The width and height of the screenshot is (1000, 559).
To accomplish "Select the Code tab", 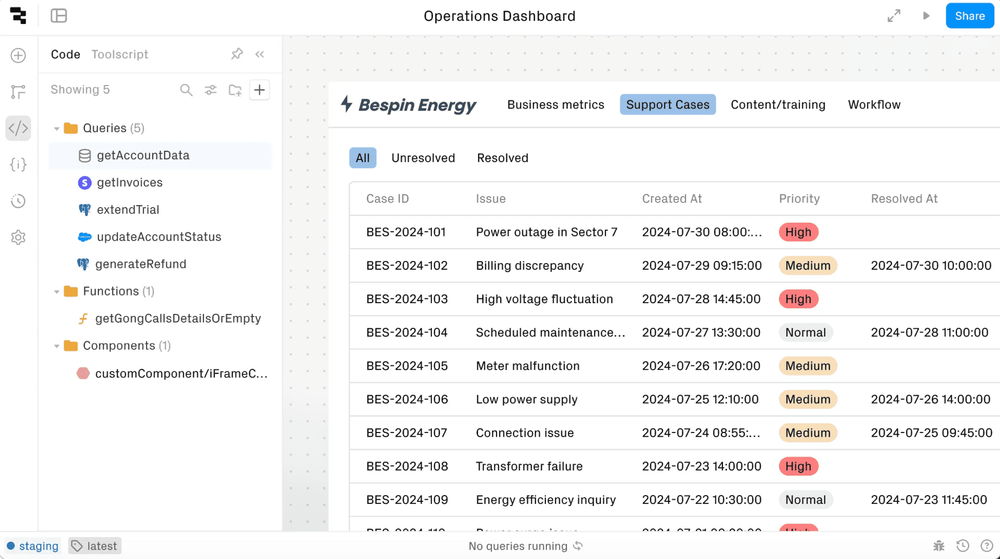I will tap(65, 54).
